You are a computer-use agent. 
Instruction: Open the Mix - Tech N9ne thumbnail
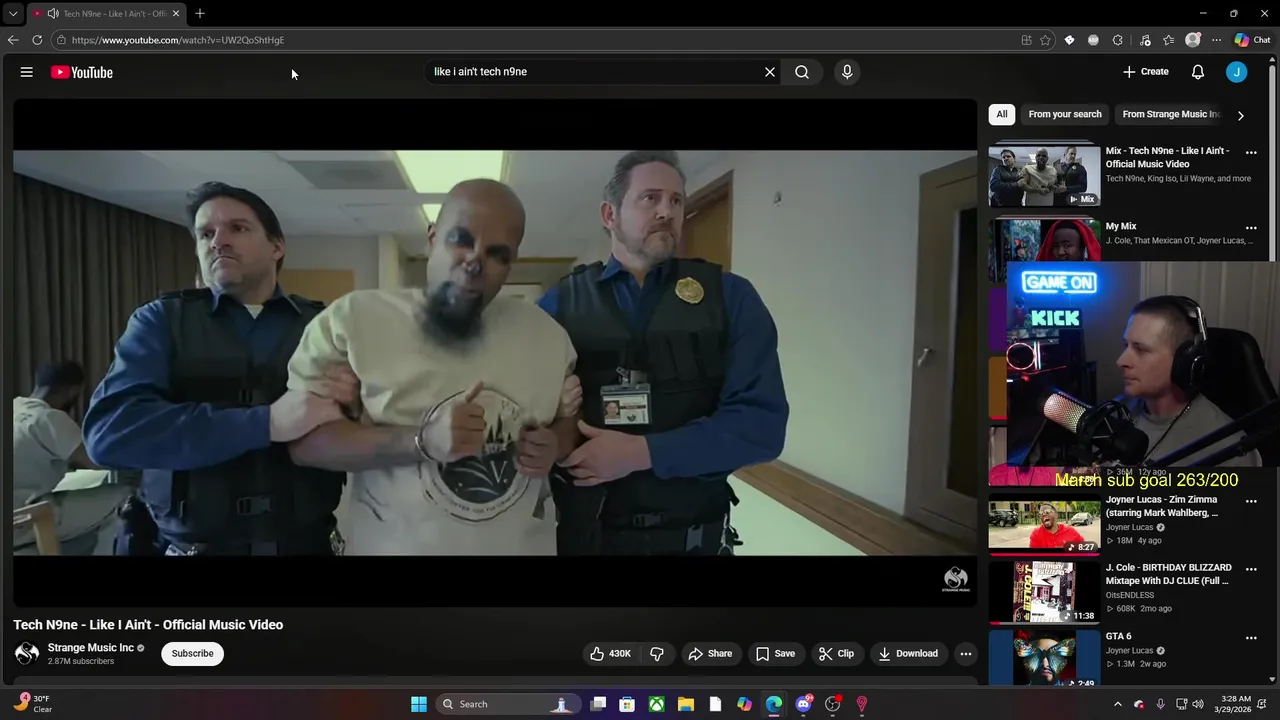[1044, 175]
